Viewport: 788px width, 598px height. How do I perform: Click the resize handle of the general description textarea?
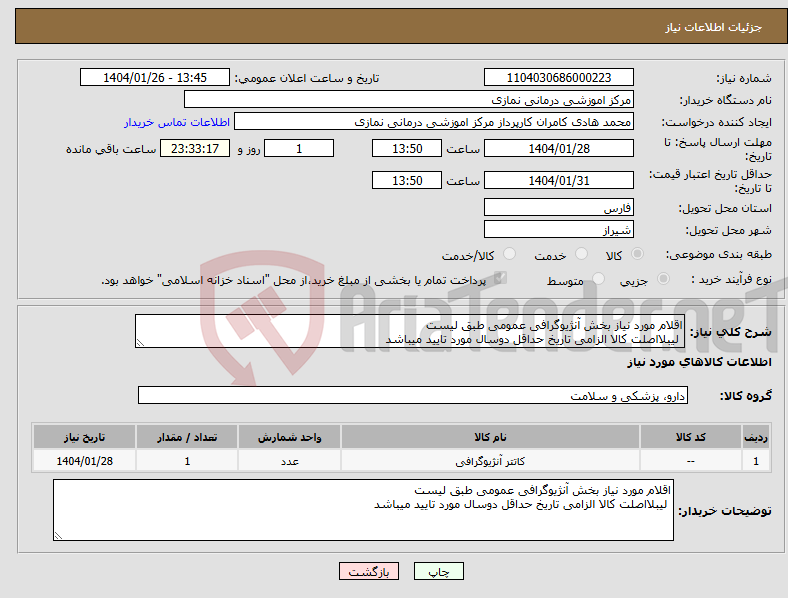pos(140,343)
